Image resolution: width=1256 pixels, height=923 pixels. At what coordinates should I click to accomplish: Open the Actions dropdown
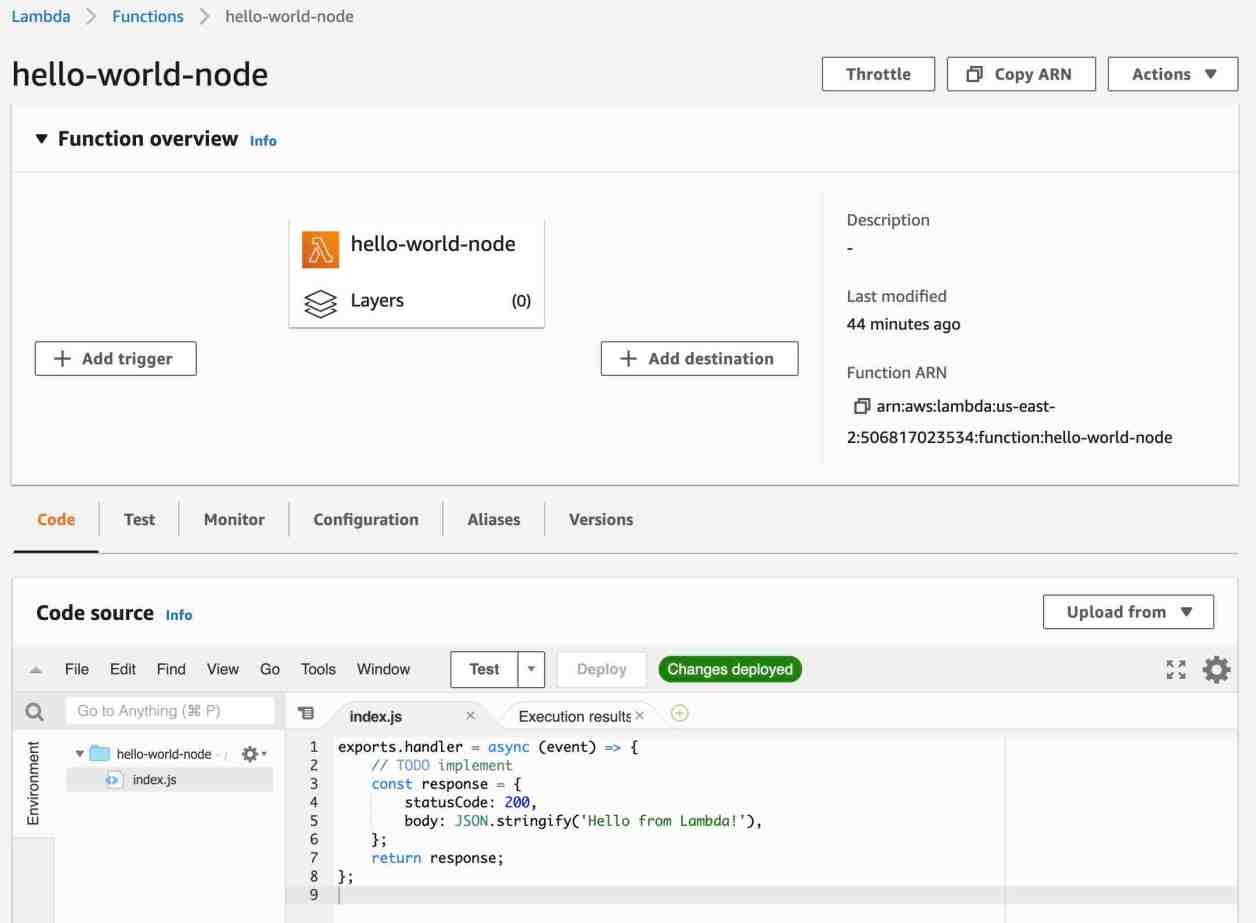point(1173,74)
